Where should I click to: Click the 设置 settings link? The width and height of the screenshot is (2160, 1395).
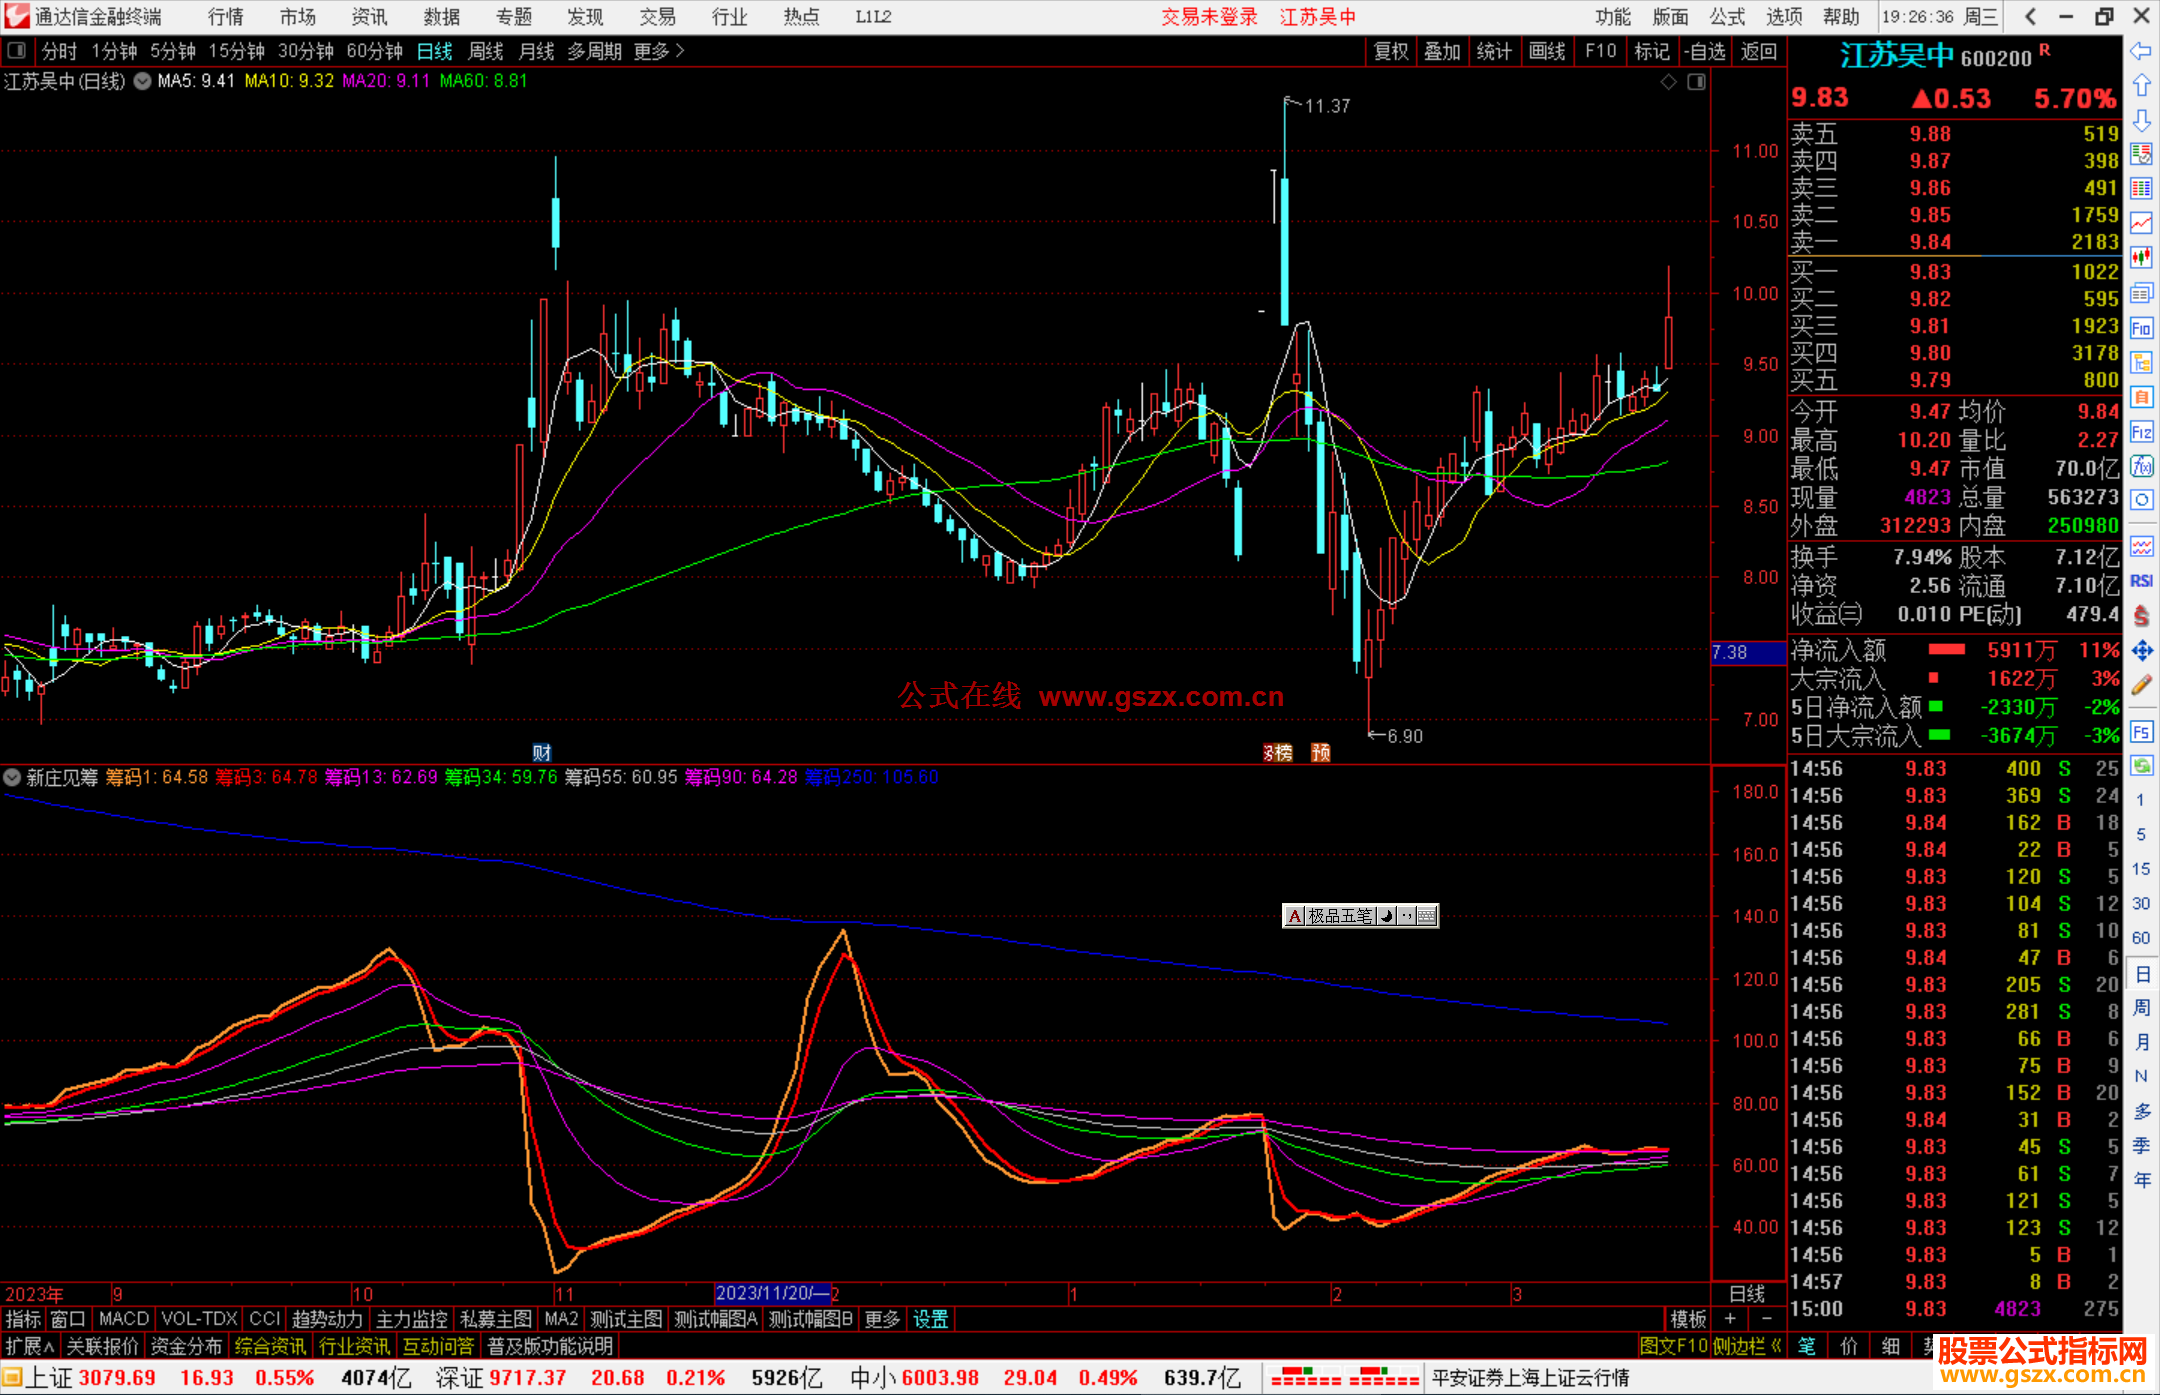930,1319
